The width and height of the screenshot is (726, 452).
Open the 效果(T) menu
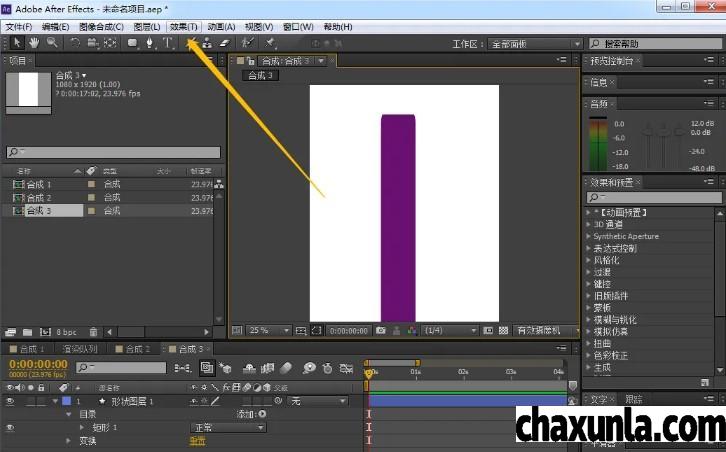(x=184, y=27)
